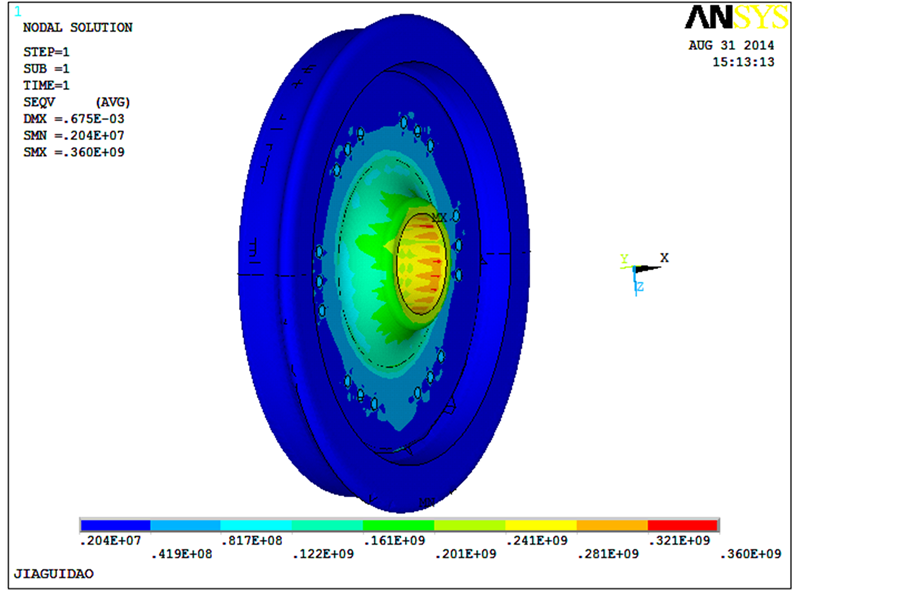Click the AUG 31 2014 date stamp

pos(731,45)
